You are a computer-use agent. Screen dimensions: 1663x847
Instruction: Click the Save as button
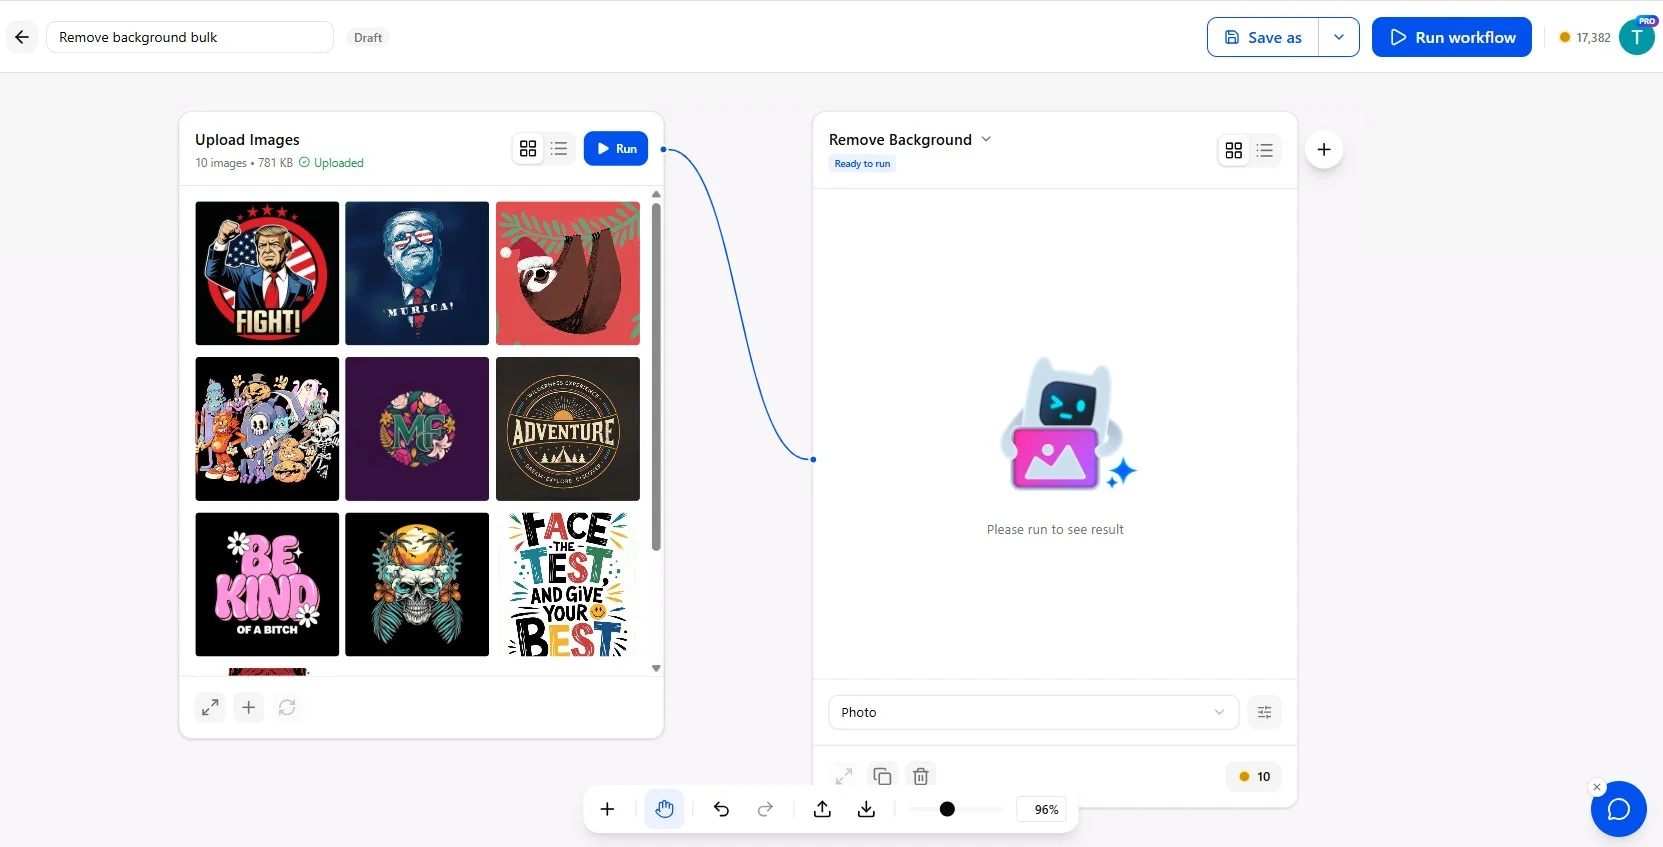1263,37
